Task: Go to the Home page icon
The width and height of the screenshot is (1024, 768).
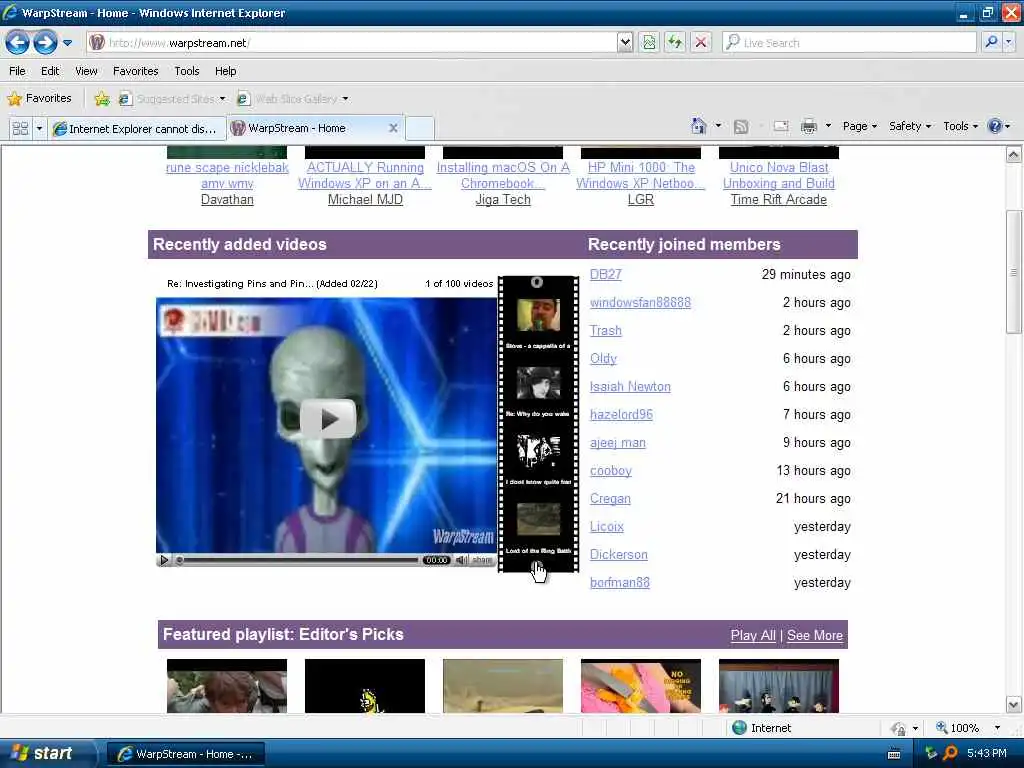Action: (x=699, y=126)
